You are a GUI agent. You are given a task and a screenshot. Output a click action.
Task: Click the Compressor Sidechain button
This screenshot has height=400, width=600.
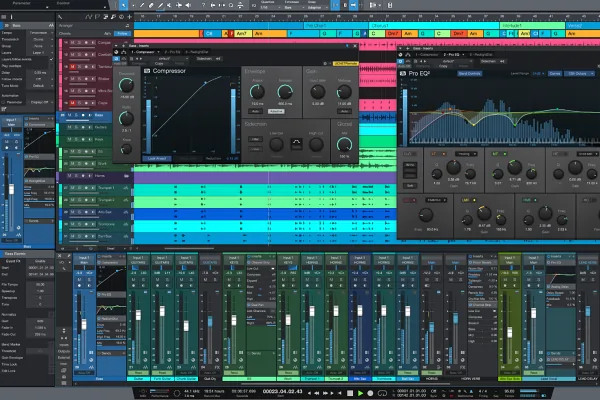(x=208, y=59)
